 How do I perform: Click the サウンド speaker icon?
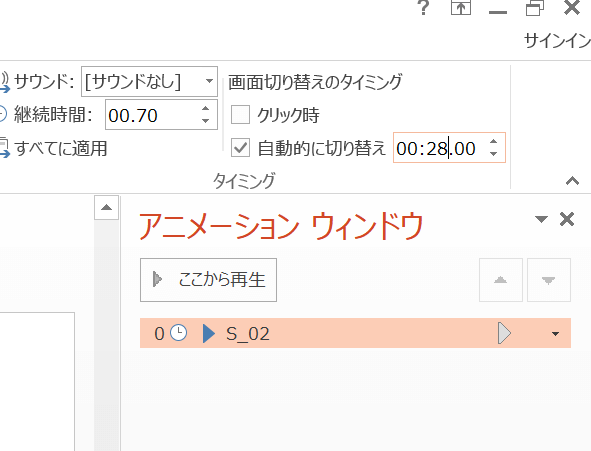[x=5, y=82]
